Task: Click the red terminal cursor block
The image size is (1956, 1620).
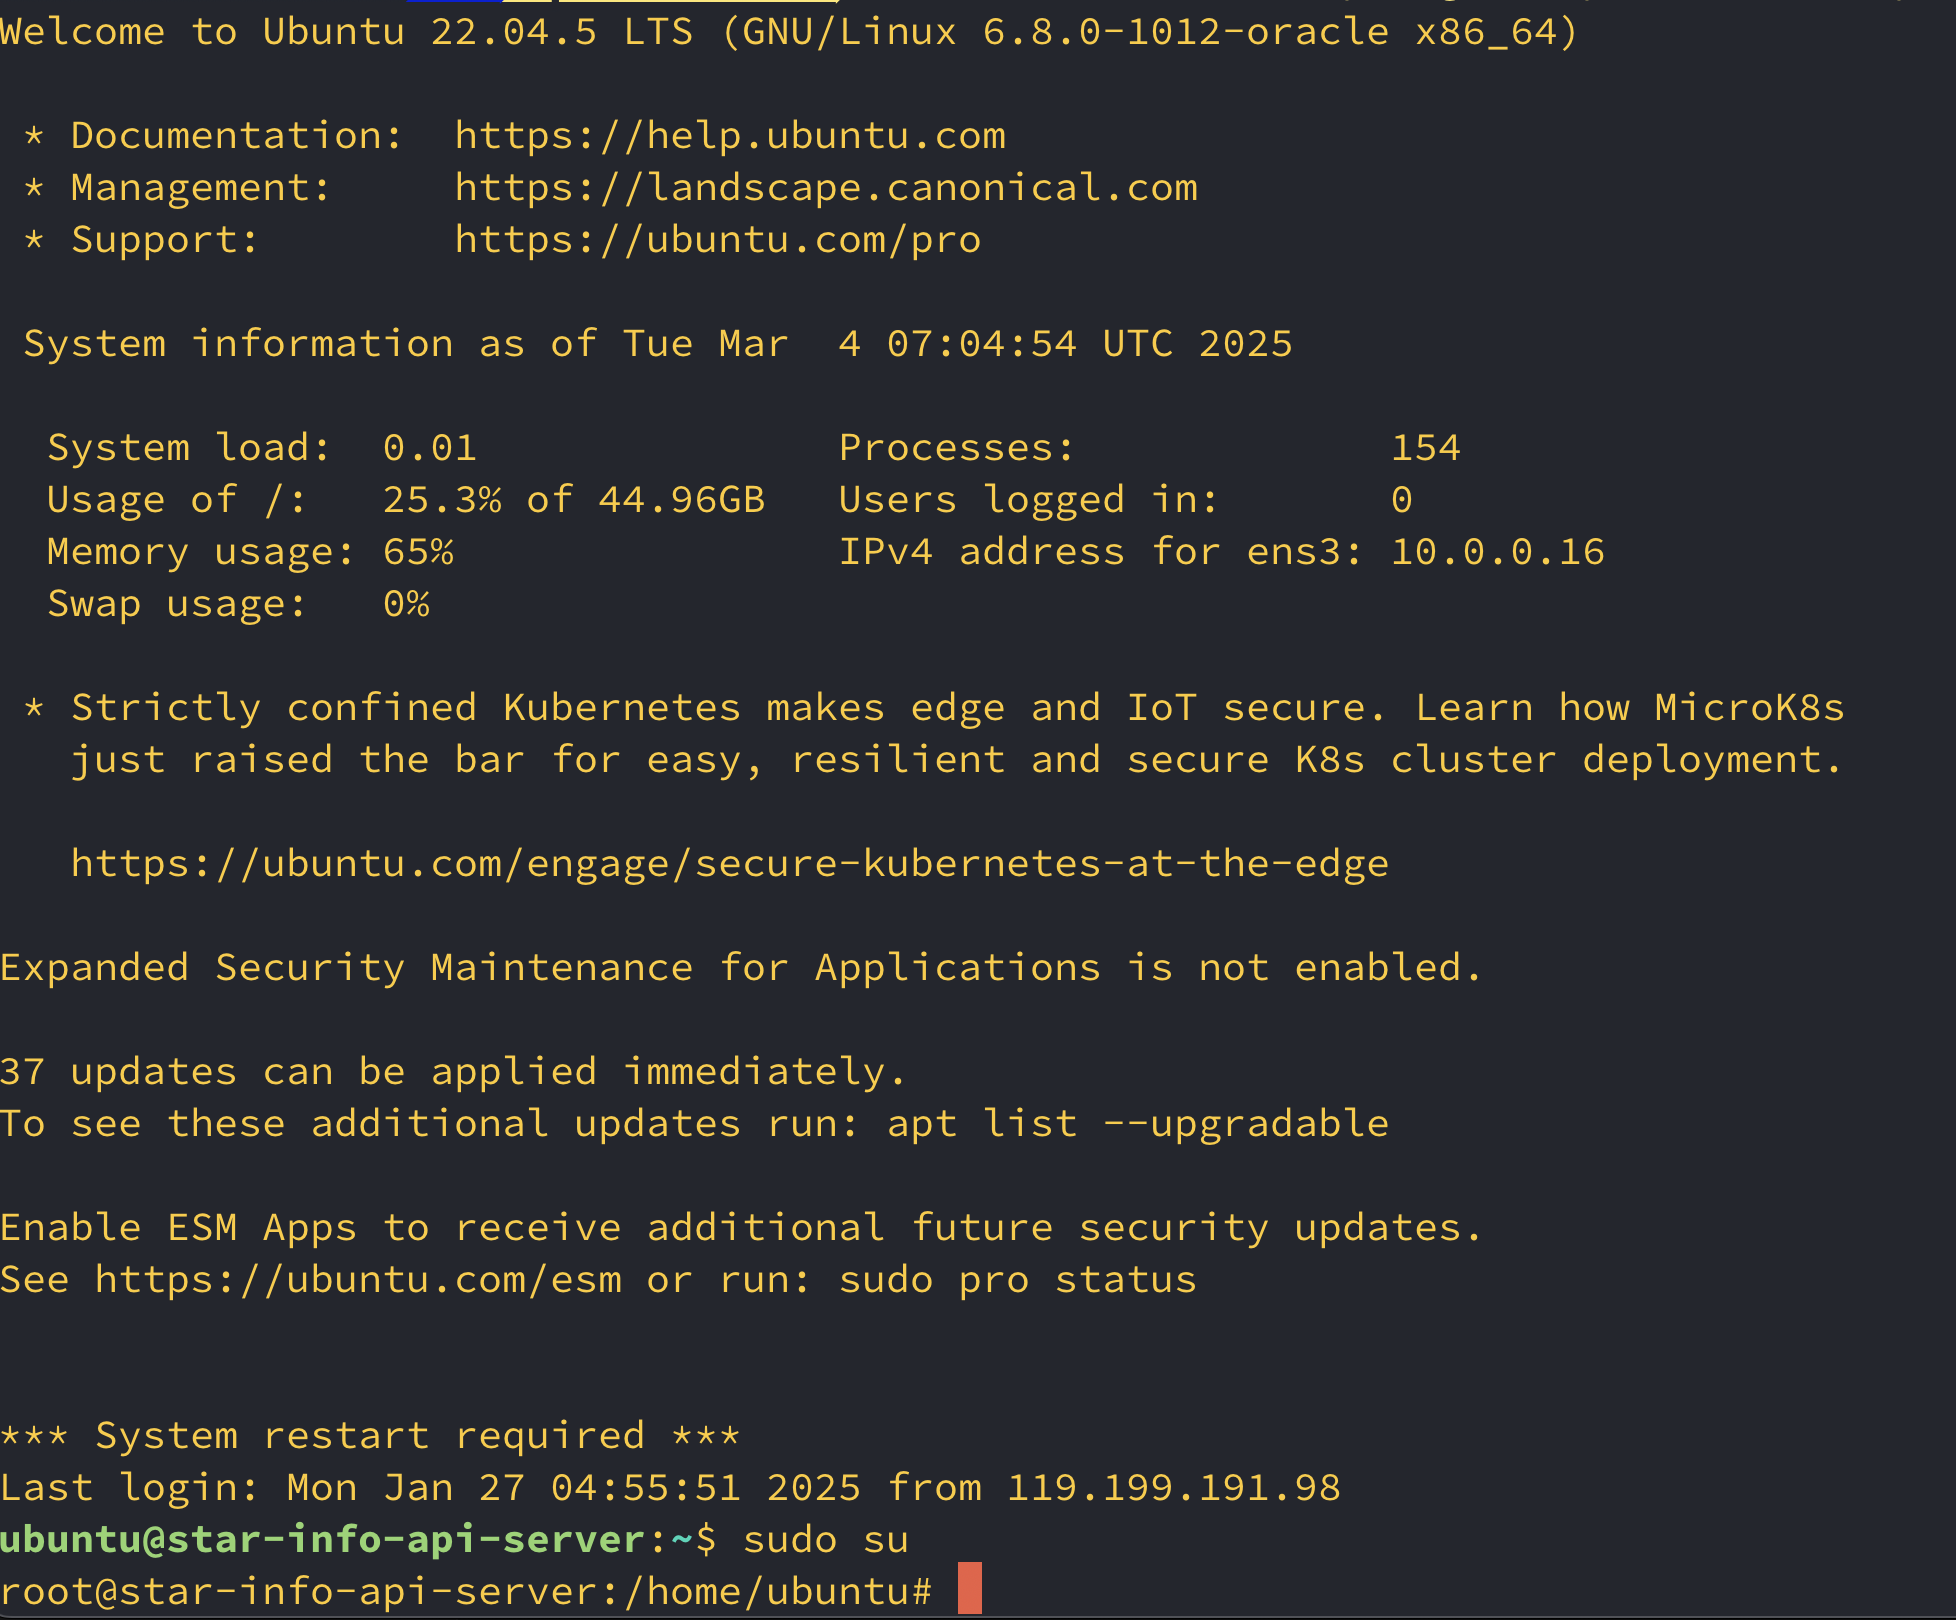Action: (969, 1588)
